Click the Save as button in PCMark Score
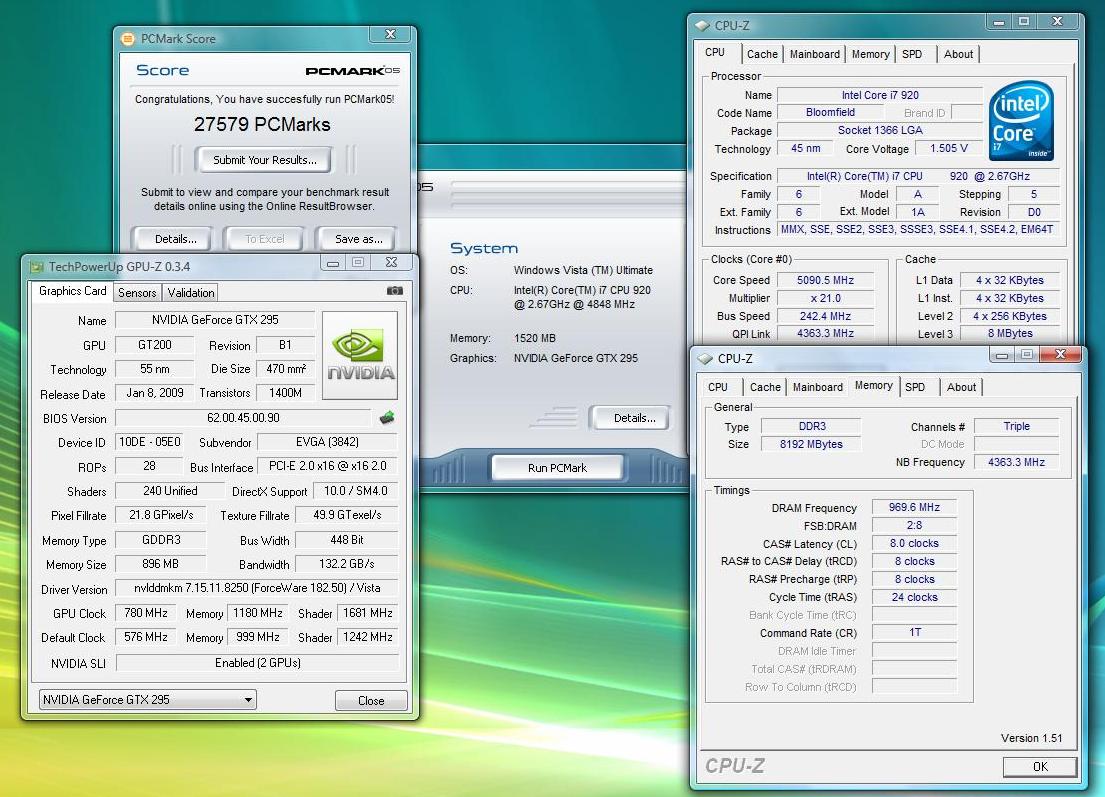 [358, 239]
